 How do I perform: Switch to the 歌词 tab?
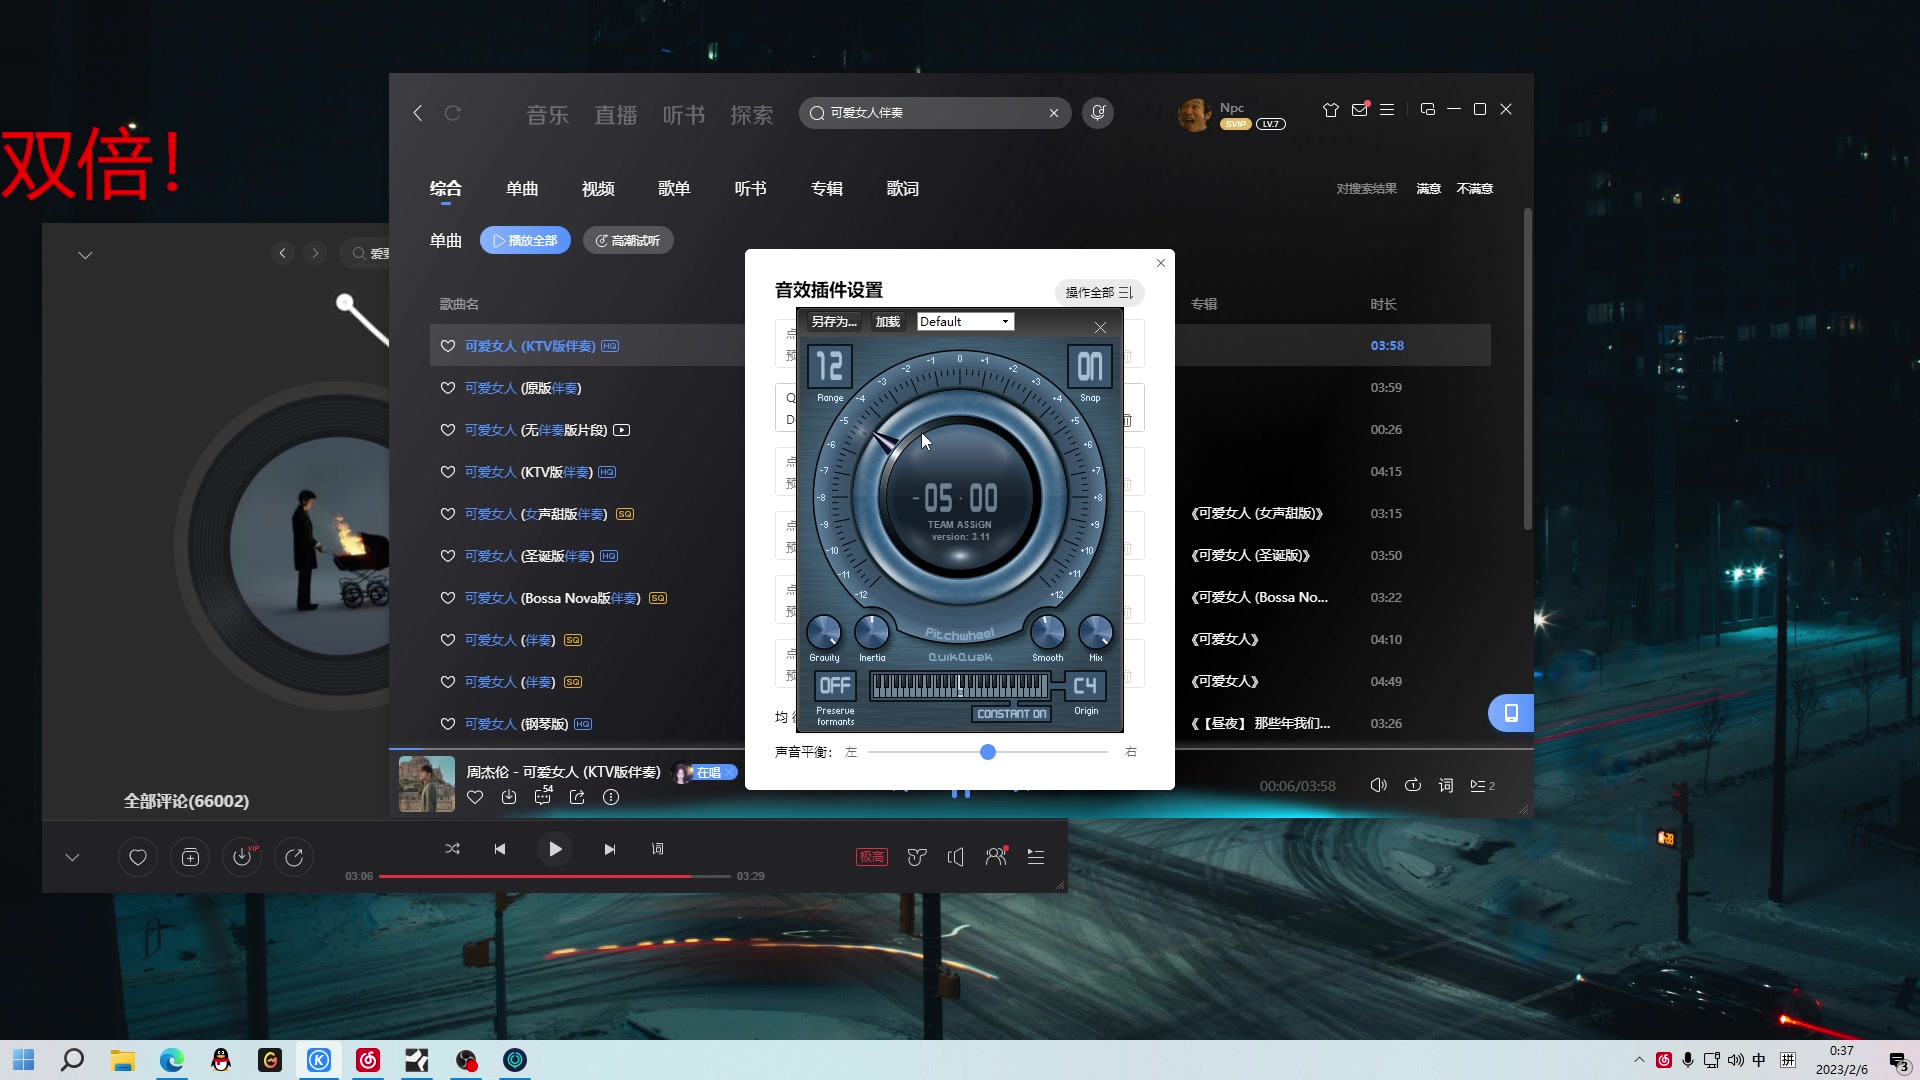pyautogui.click(x=902, y=189)
